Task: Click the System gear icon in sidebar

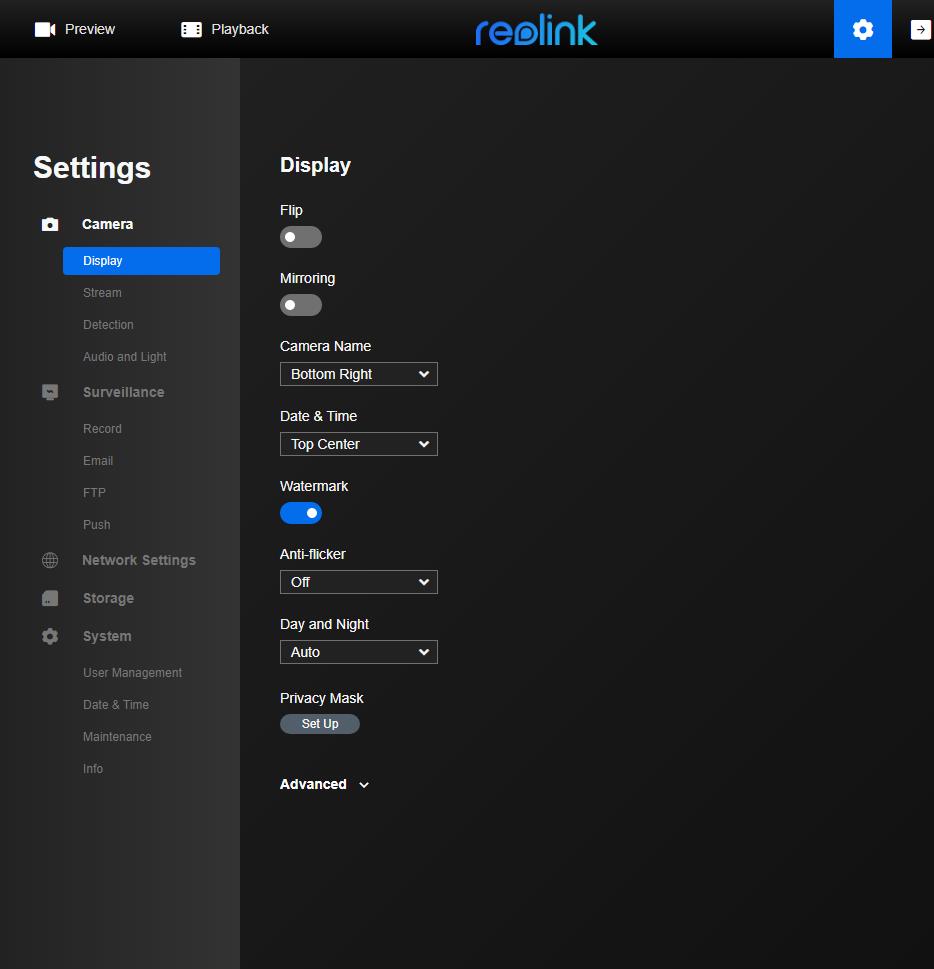Action: tap(50, 636)
